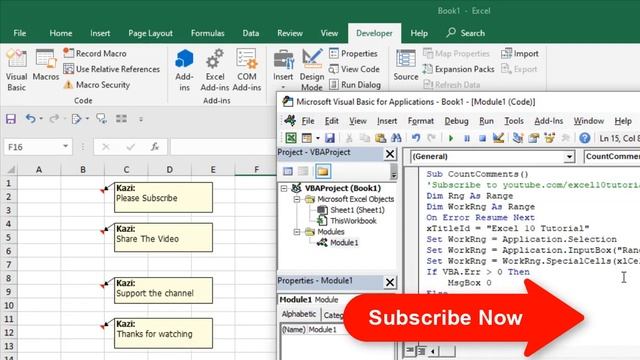The width and height of the screenshot is (640, 360).
Task: Open Macro Security settings
Action: pyautogui.click(x=97, y=85)
